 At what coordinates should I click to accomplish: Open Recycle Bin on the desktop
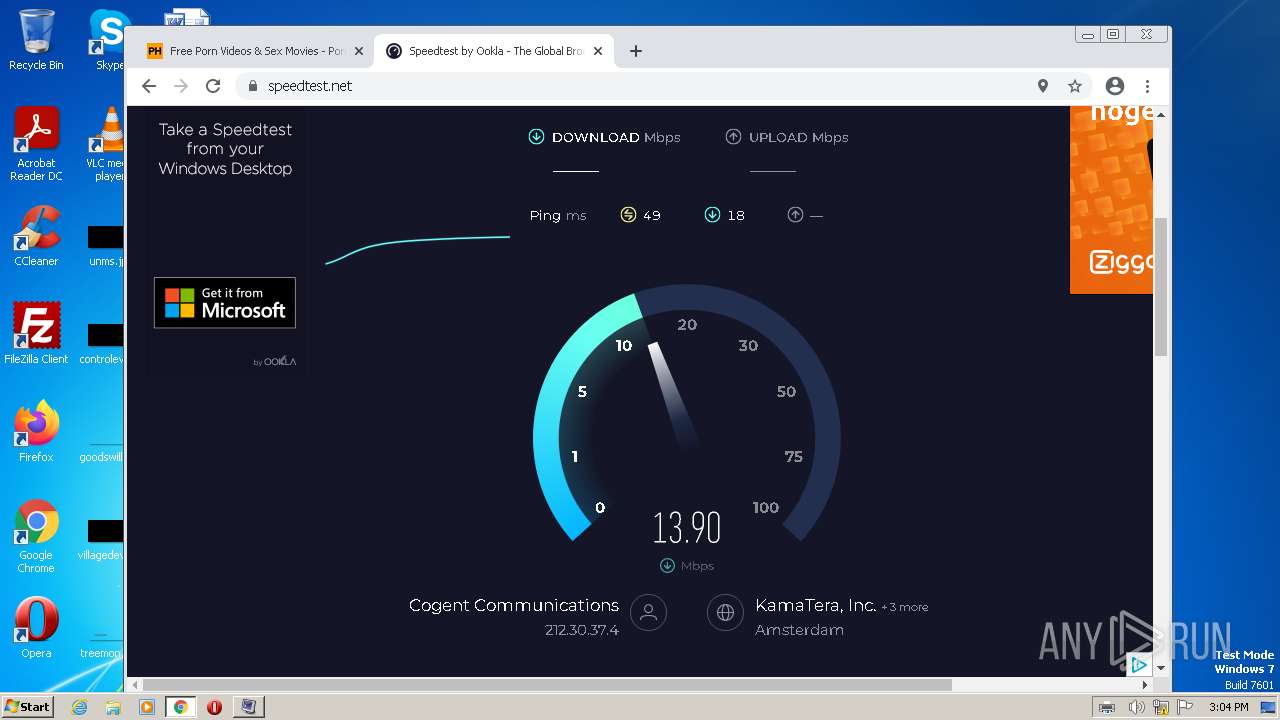pos(36,40)
